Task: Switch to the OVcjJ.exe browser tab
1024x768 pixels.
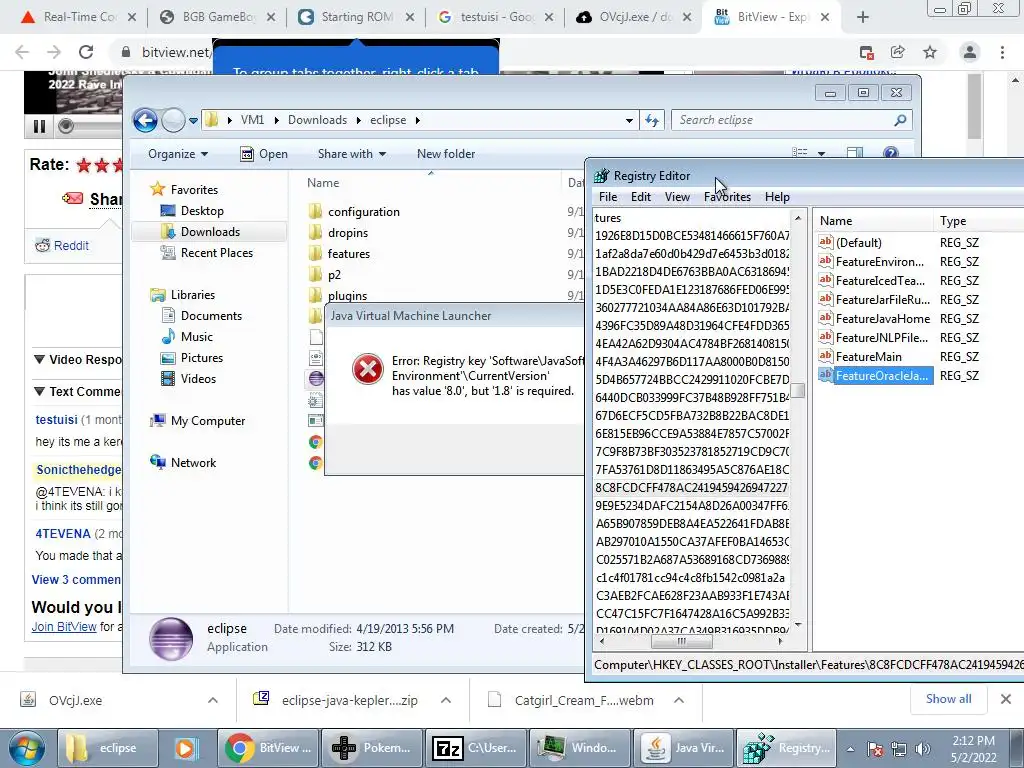Action: click(x=633, y=17)
